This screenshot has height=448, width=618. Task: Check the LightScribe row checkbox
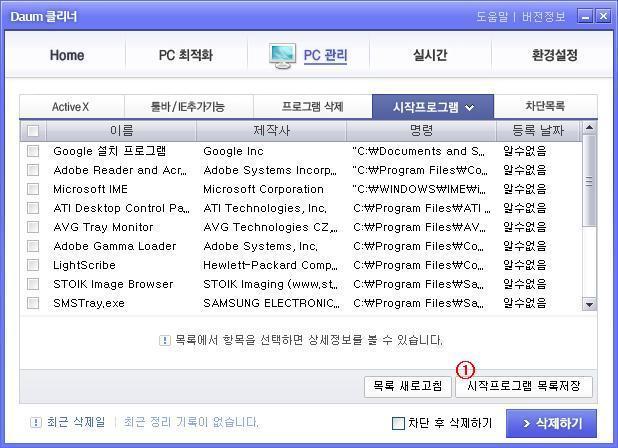[33, 265]
